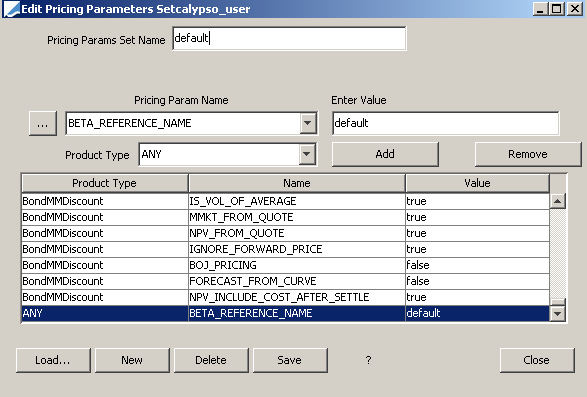
Task: Minimize the Edit Pricing Parameters window
Action: click(540, 9)
